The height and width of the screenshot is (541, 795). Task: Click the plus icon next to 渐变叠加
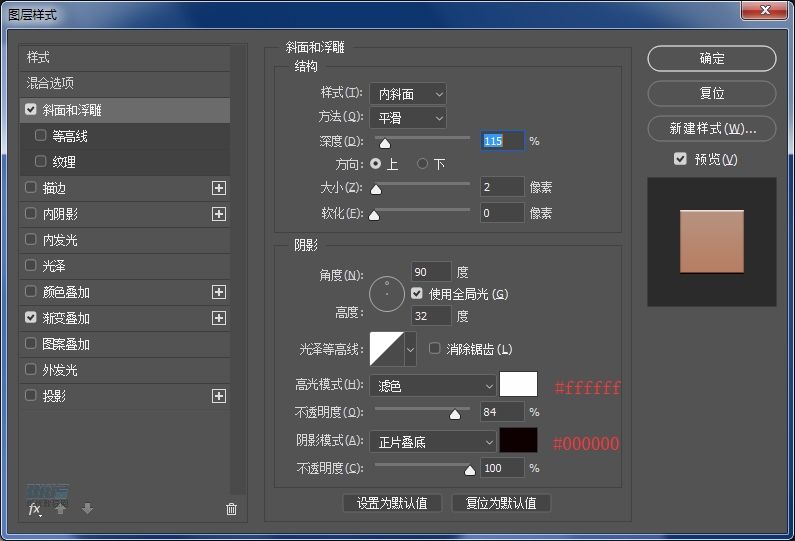(x=219, y=318)
